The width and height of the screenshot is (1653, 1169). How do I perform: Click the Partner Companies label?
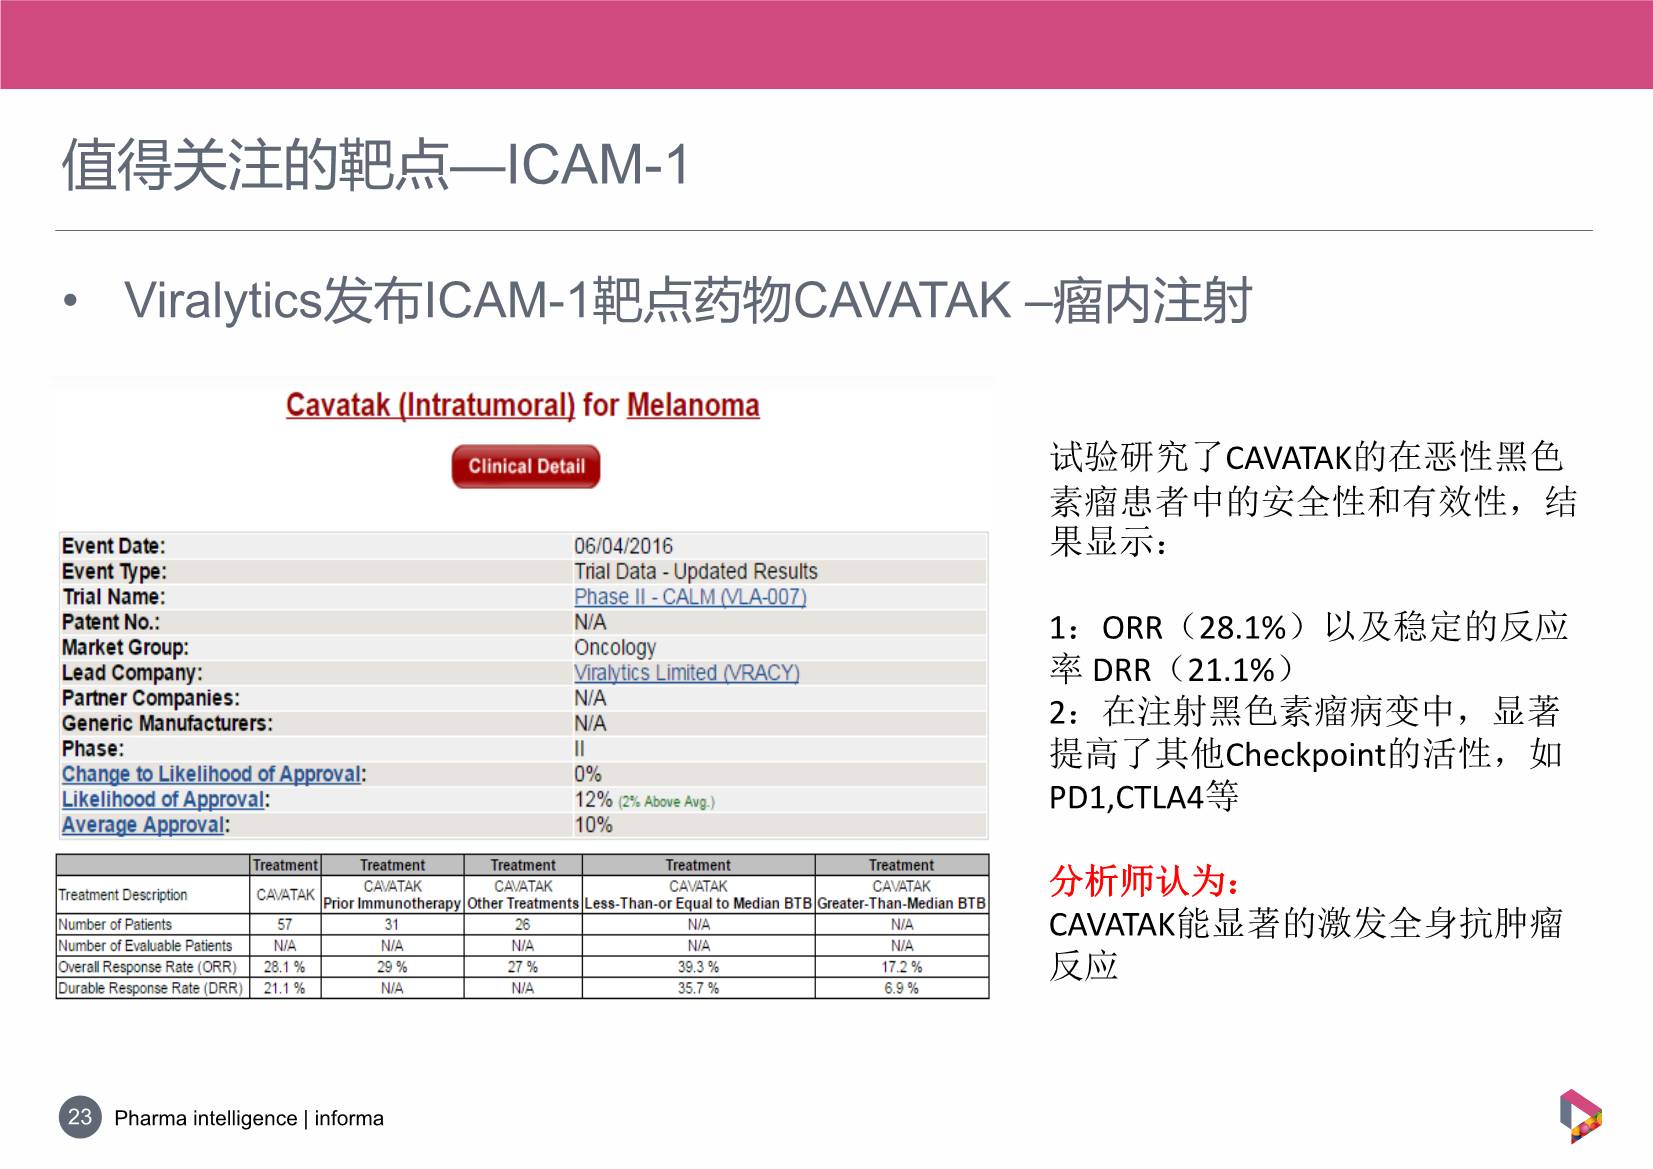tap(151, 698)
